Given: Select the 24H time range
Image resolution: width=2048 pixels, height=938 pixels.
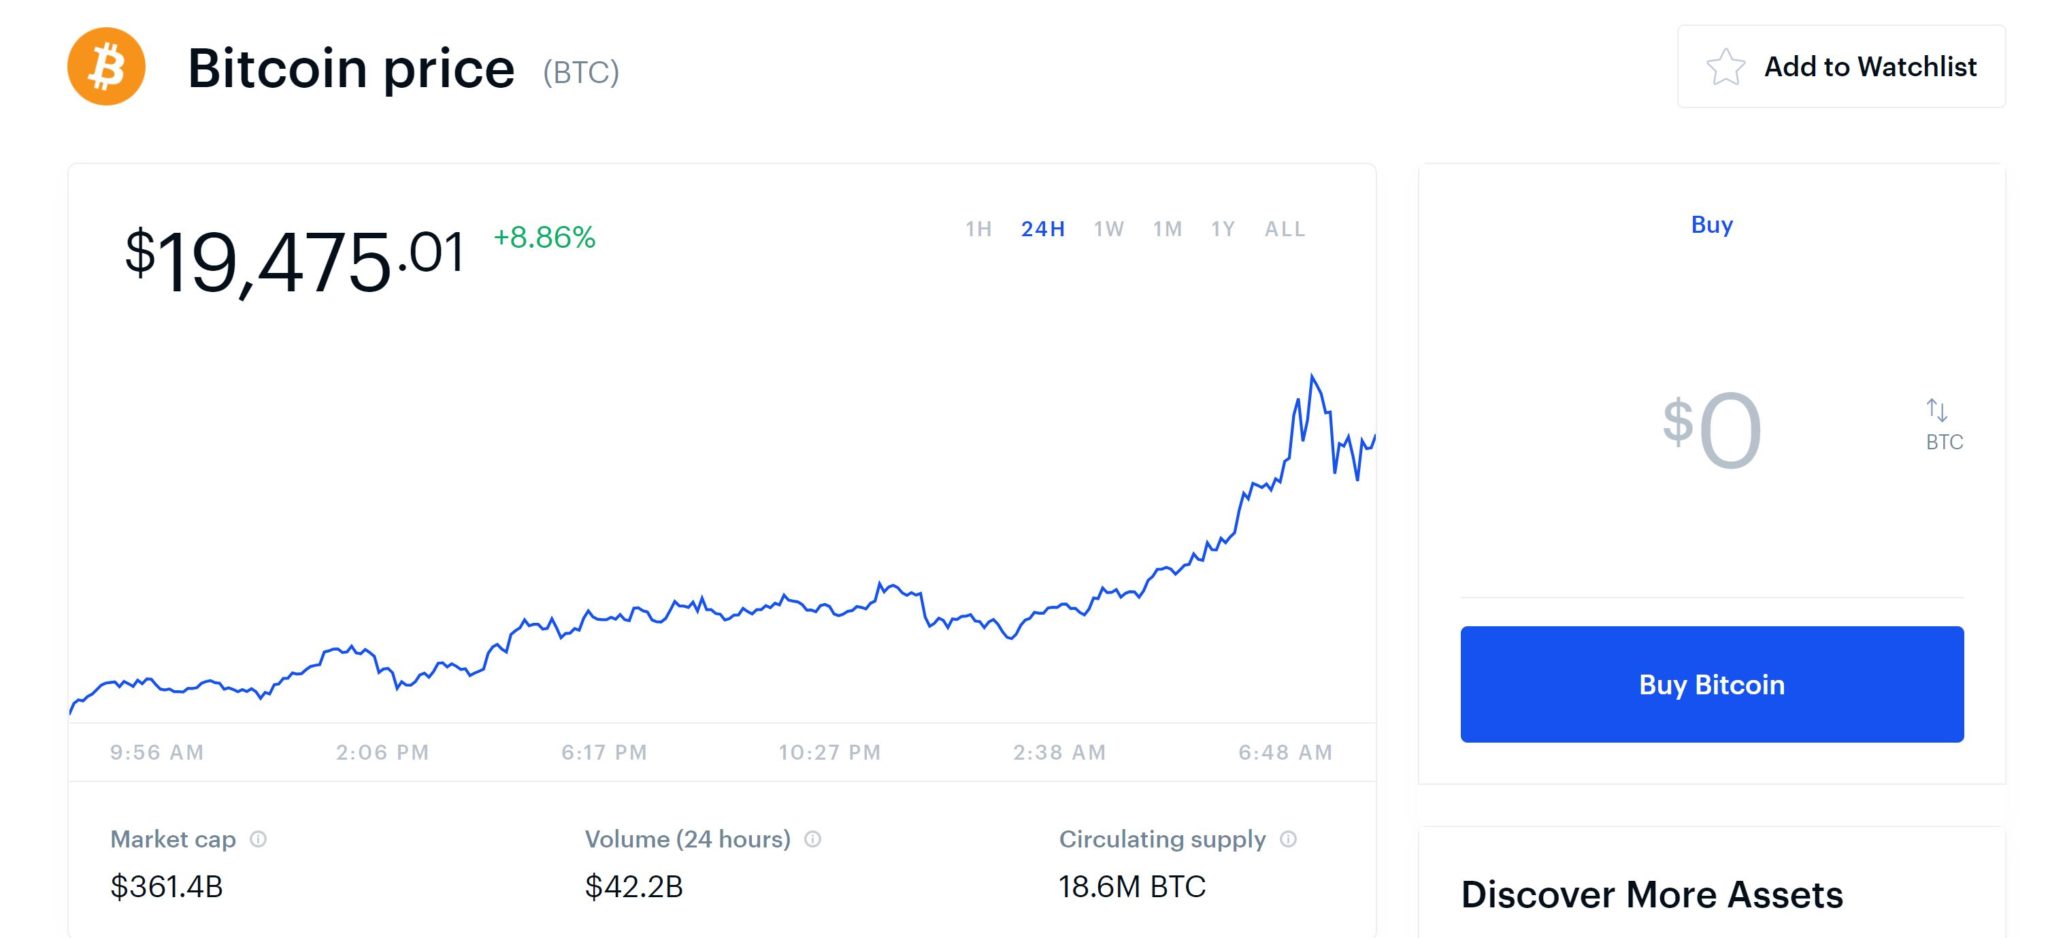Looking at the screenshot, I should [1042, 229].
